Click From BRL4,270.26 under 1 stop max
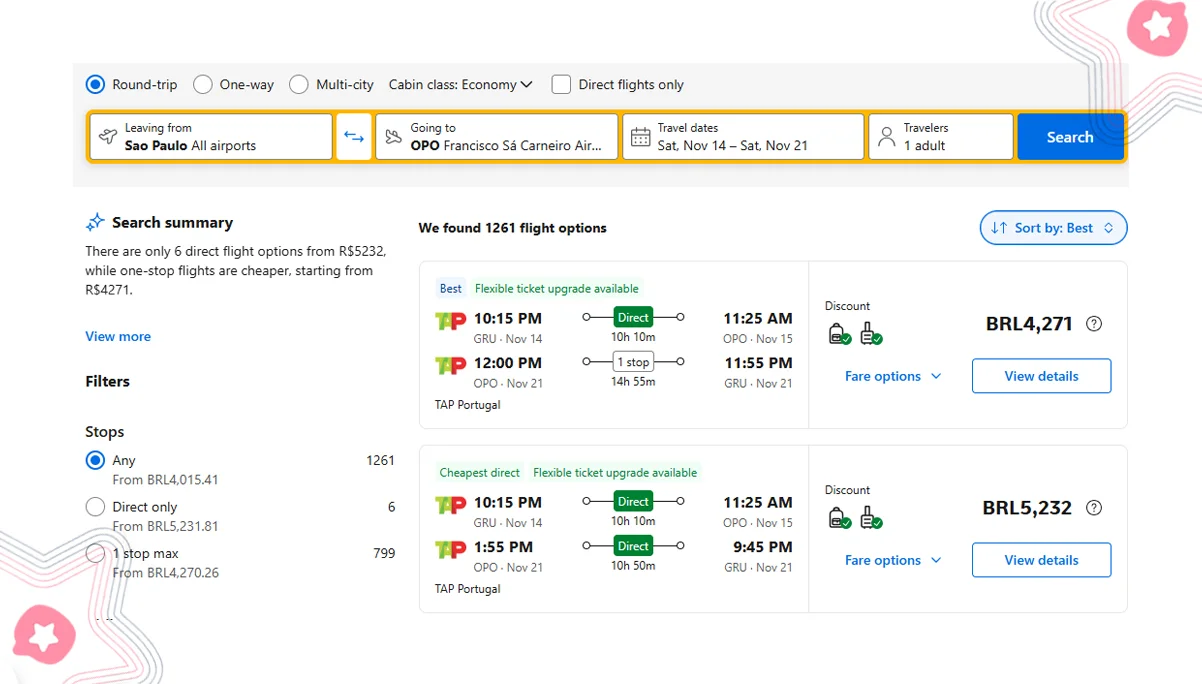1202x684 pixels. 165,573
